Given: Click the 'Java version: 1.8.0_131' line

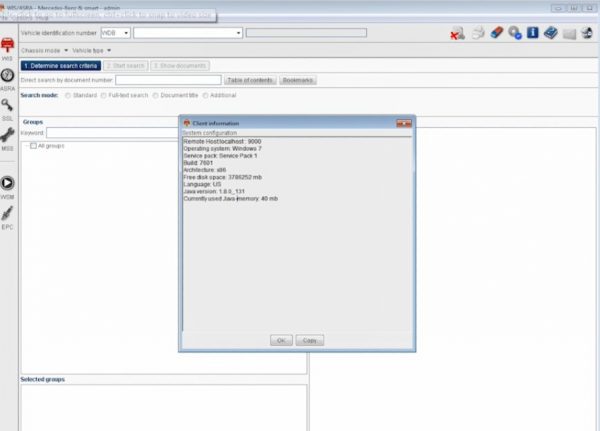Looking at the screenshot, I should click(214, 191).
